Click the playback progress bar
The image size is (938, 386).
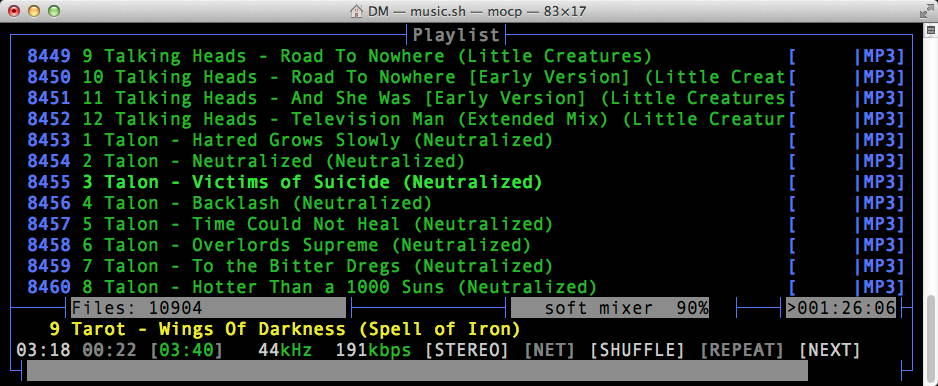click(417, 371)
